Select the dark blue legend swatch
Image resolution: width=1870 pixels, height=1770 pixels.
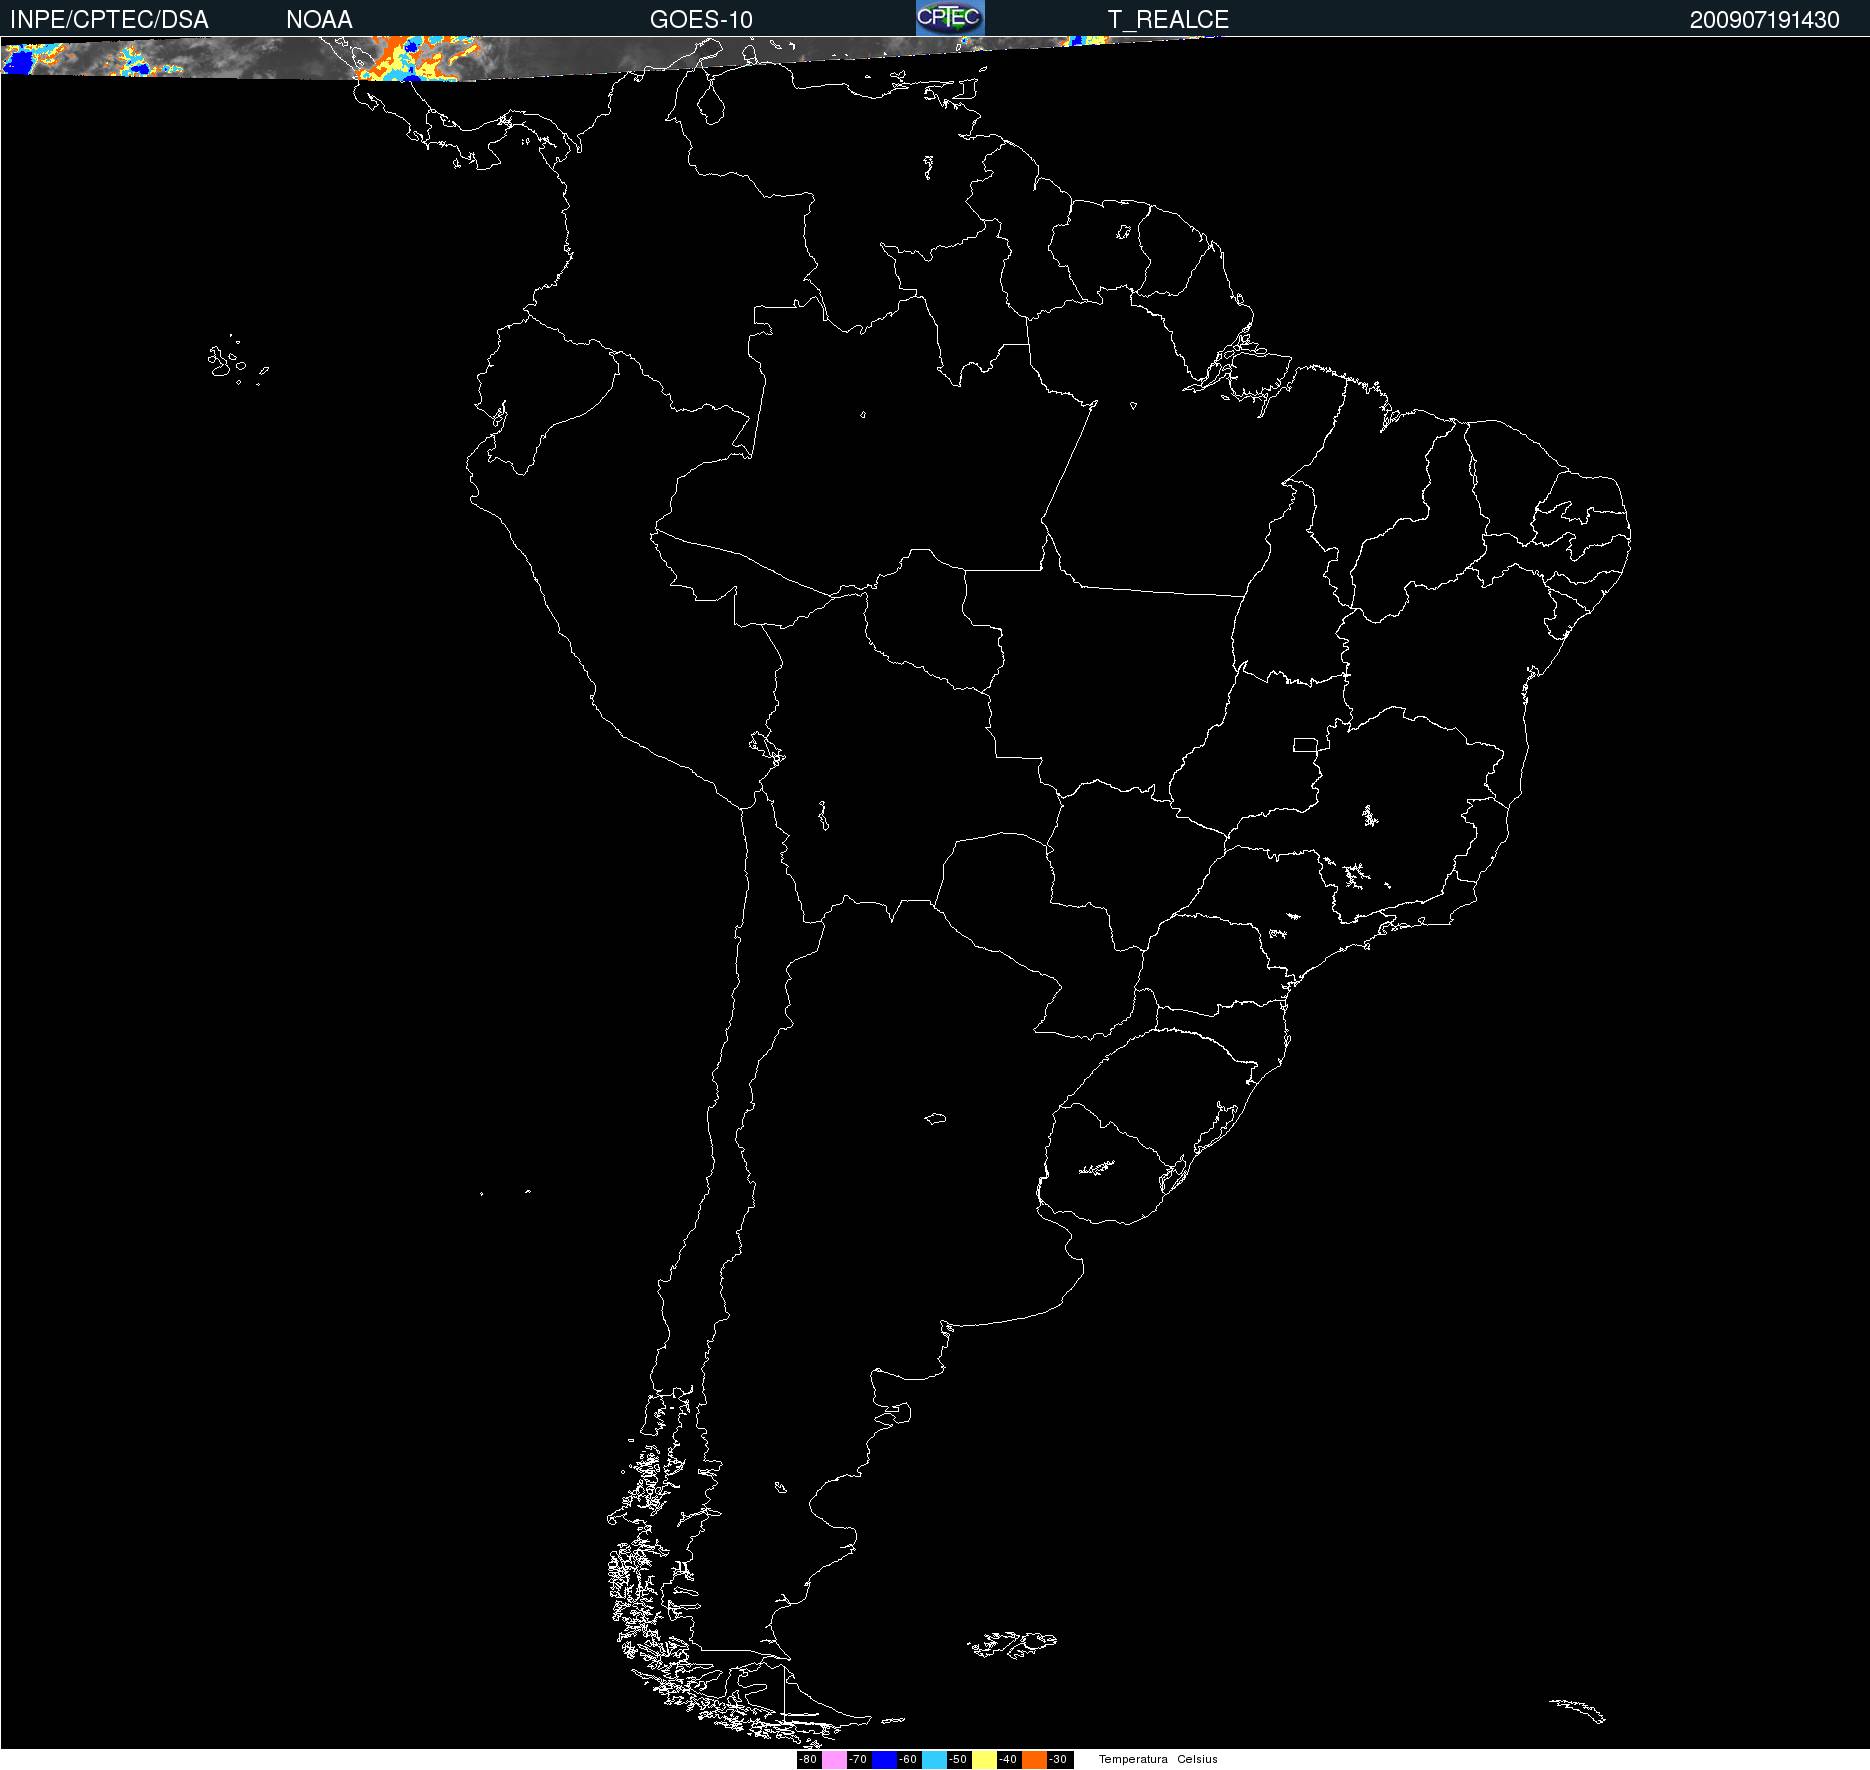(884, 1760)
